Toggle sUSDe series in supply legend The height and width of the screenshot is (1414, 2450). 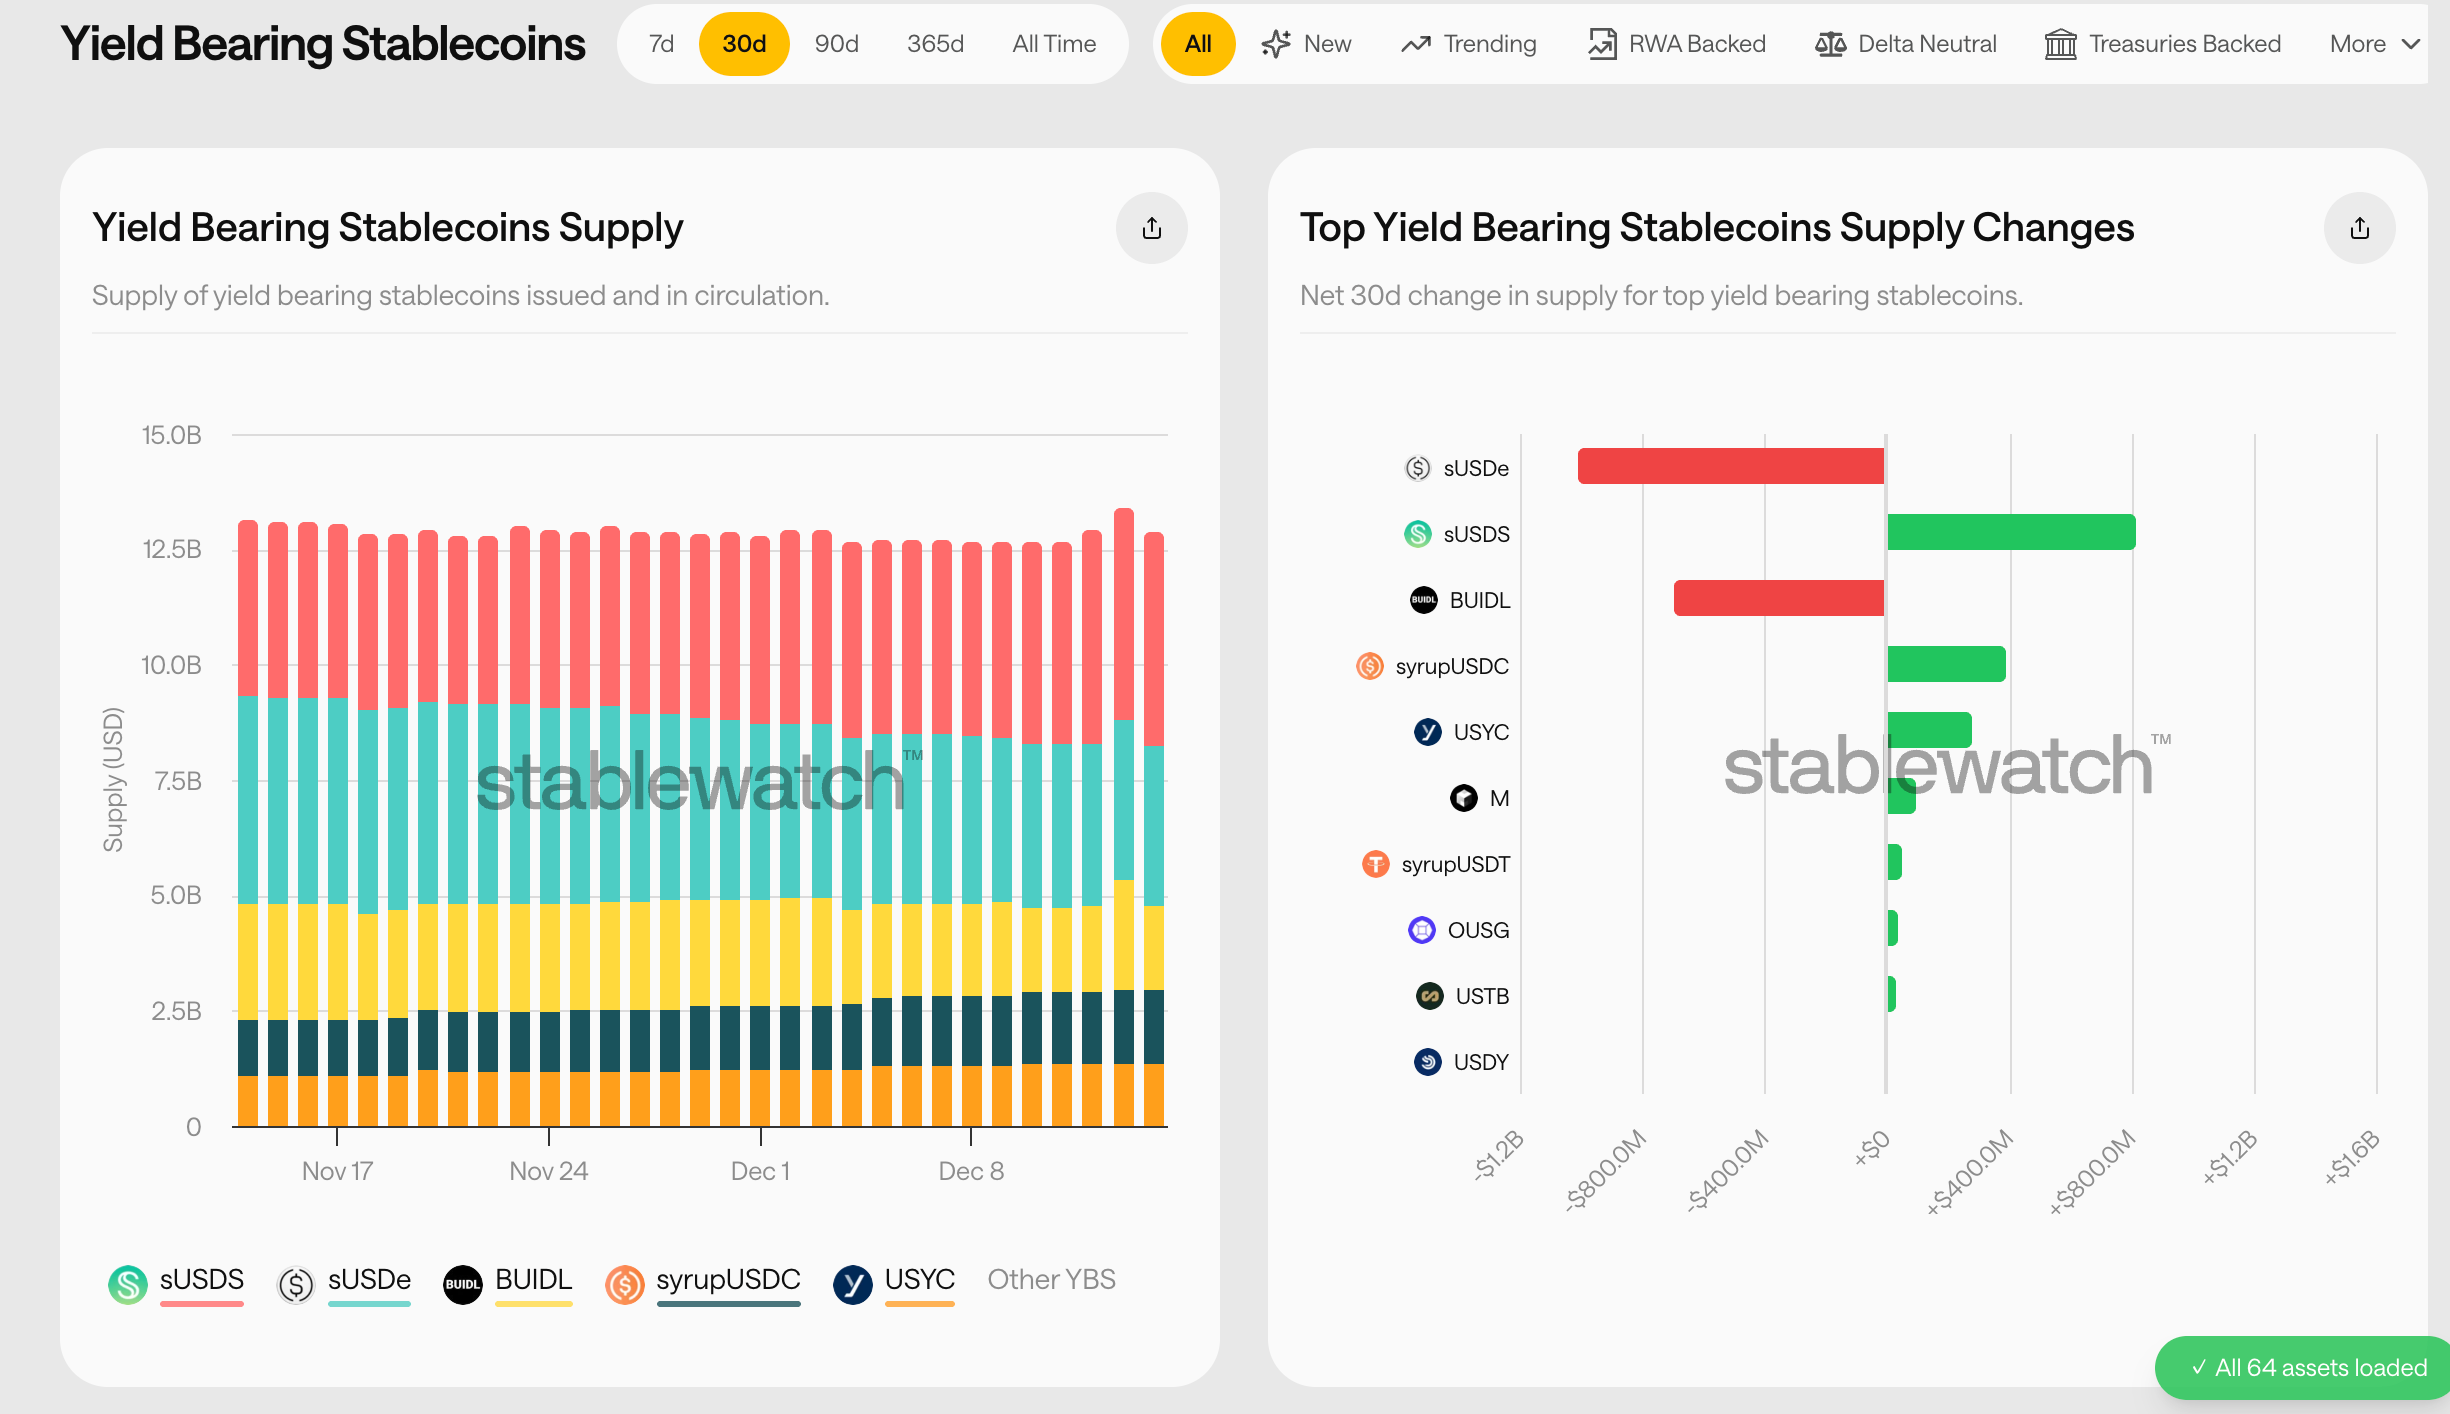click(x=369, y=1279)
